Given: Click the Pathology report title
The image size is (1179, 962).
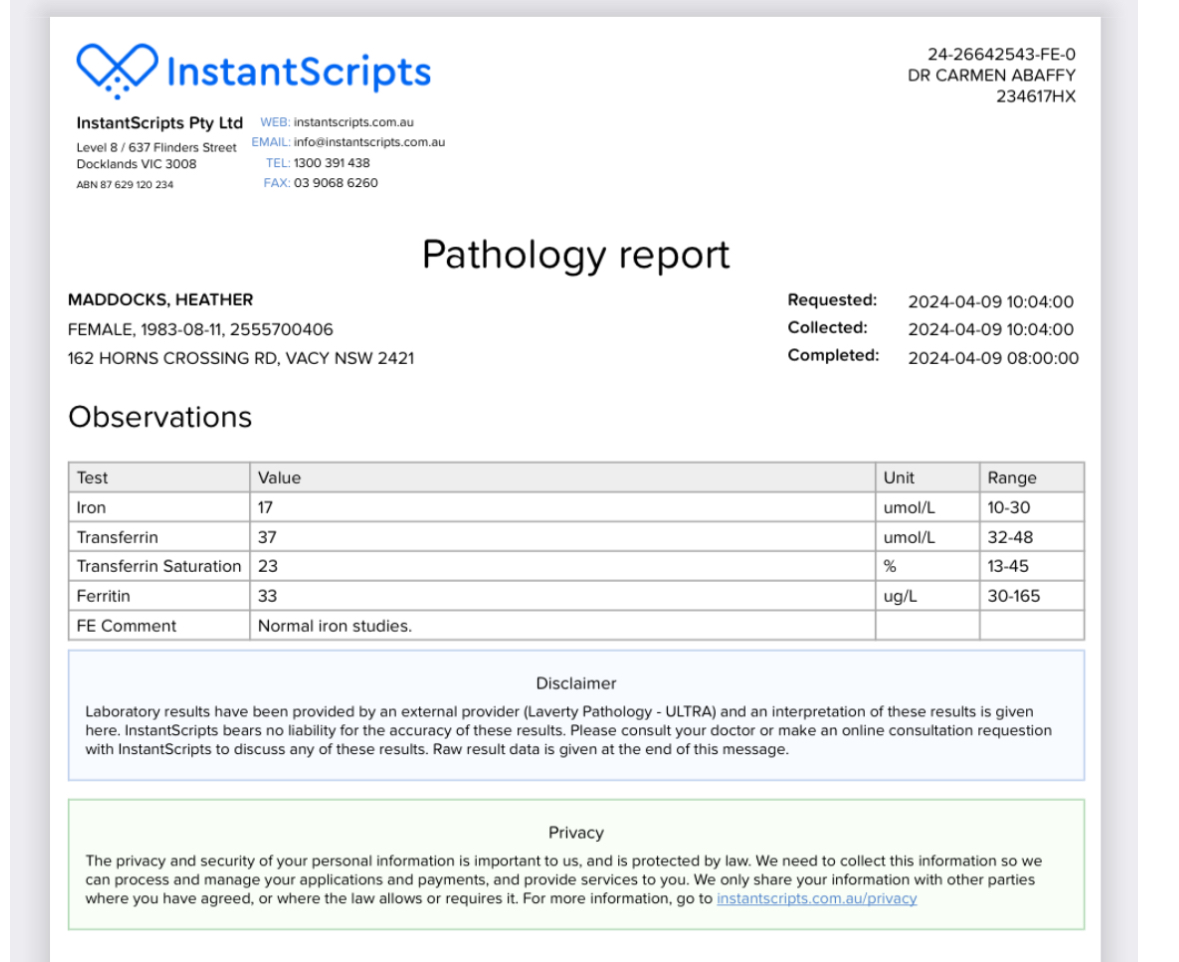Looking at the screenshot, I should pyautogui.click(x=575, y=255).
